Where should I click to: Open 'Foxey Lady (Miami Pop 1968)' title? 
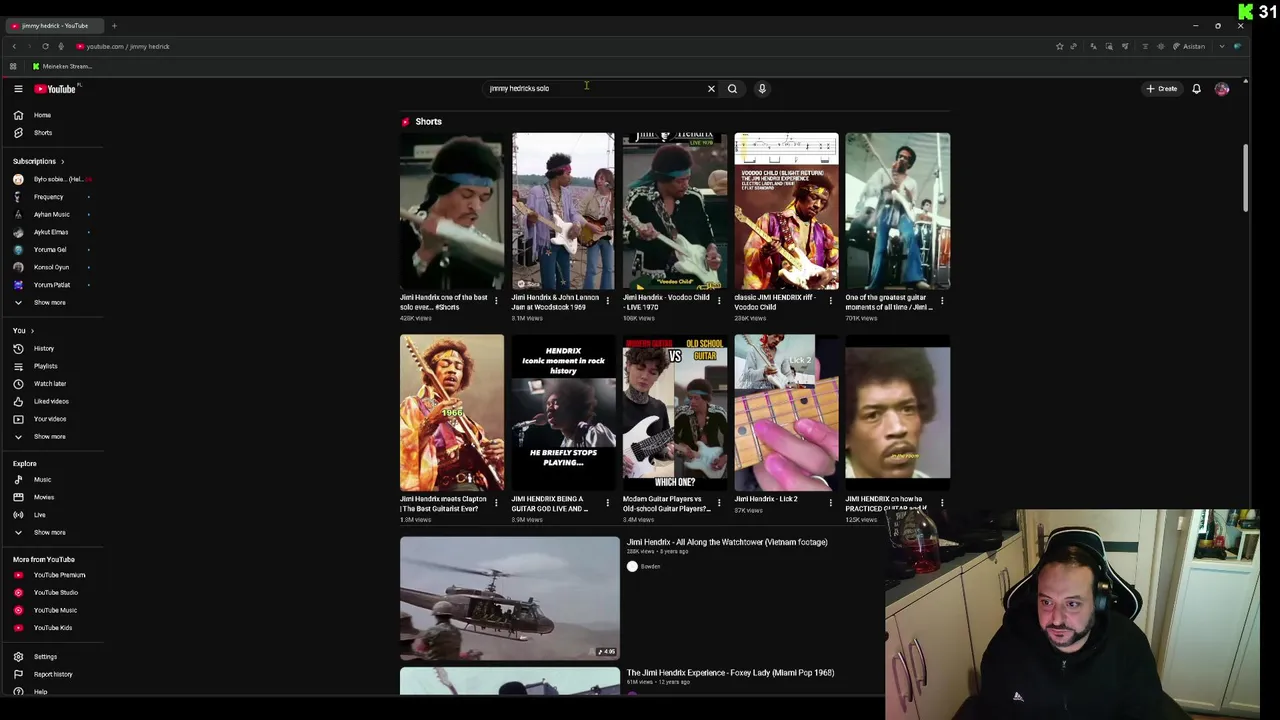730,673
